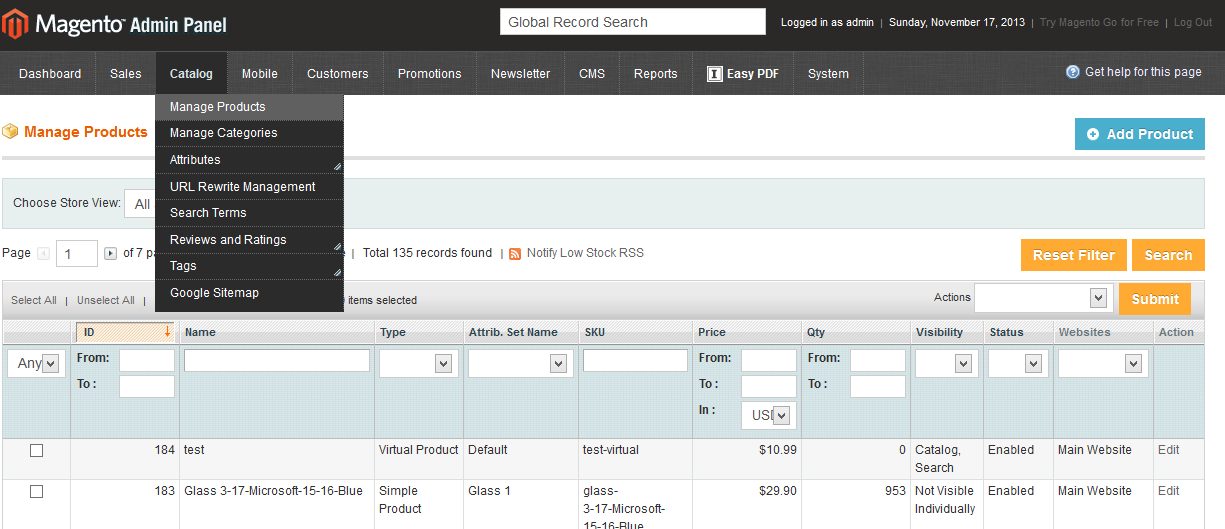
Task: Open the price currency USD dropdown
Action: tap(768, 415)
